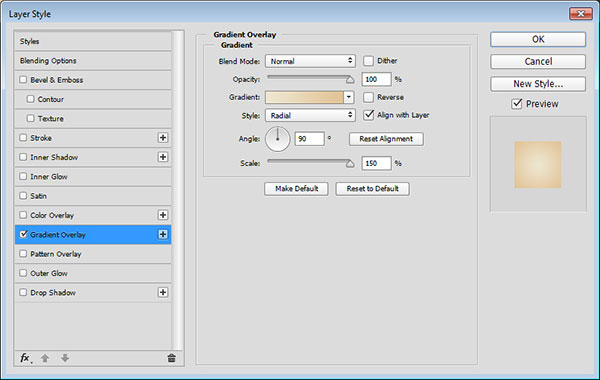
Task: Select Styles in the left list
Action: [x=93, y=41]
